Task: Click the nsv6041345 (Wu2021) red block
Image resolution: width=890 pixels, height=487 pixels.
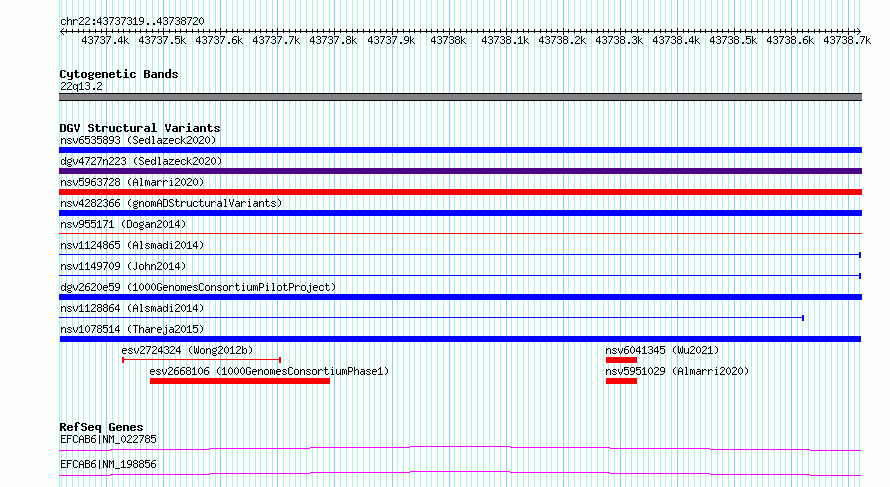Action: (x=621, y=360)
